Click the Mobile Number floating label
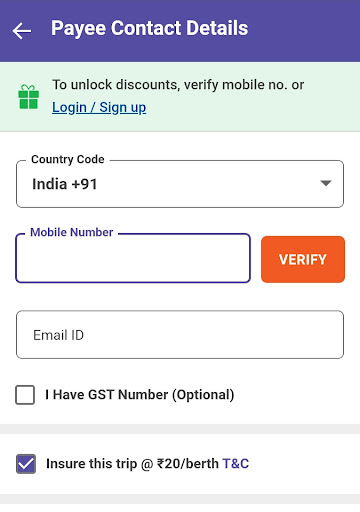 (72, 232)
